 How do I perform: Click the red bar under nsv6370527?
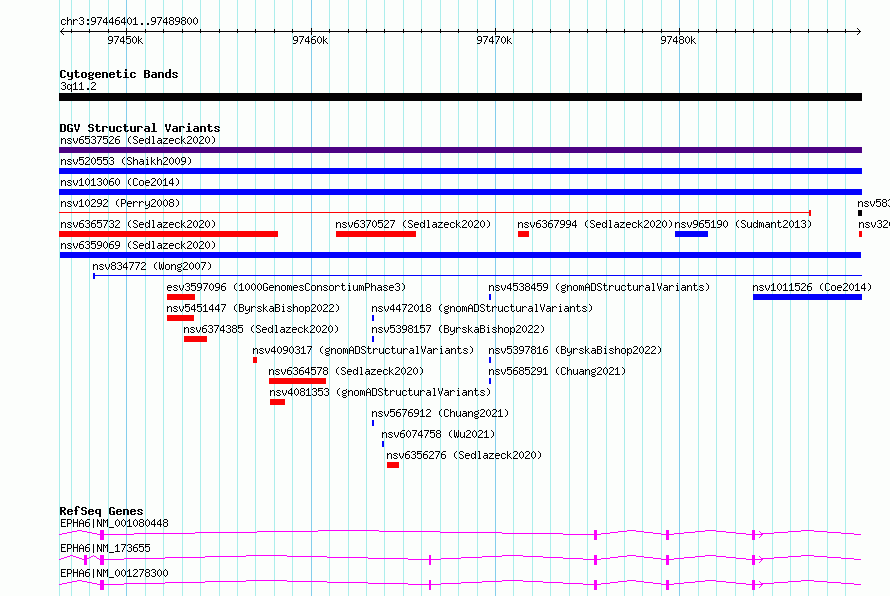[x=376, y=234]
